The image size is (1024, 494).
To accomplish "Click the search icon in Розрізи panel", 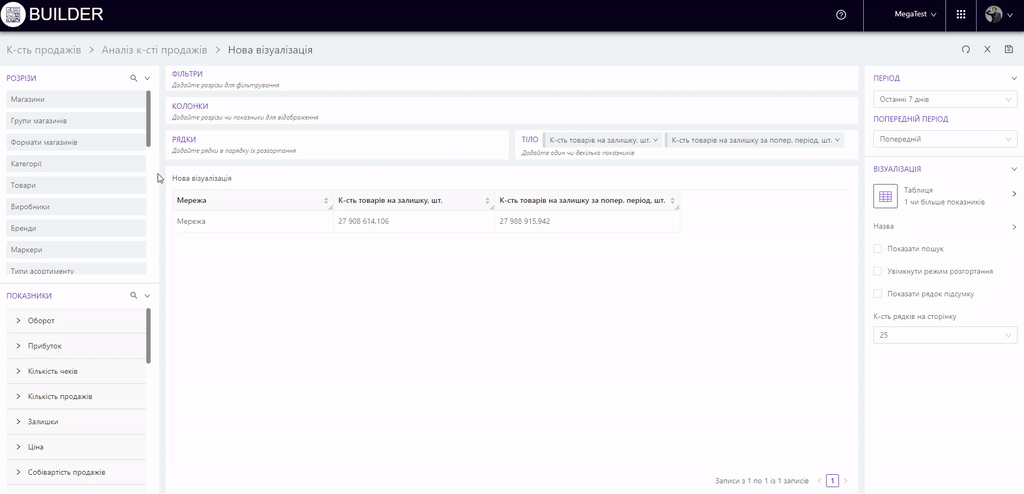I will [133, 77].
